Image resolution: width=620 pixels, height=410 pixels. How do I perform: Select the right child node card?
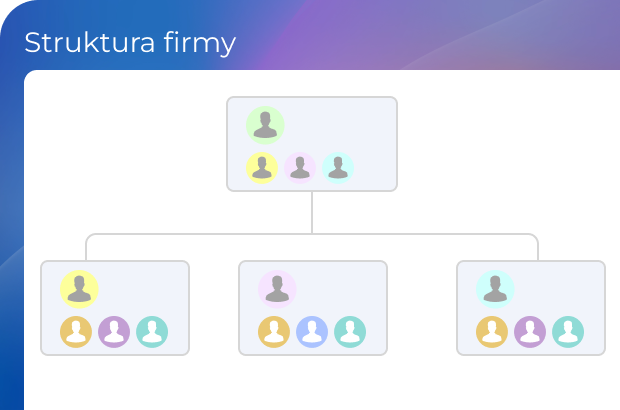(x=531, y=308)
